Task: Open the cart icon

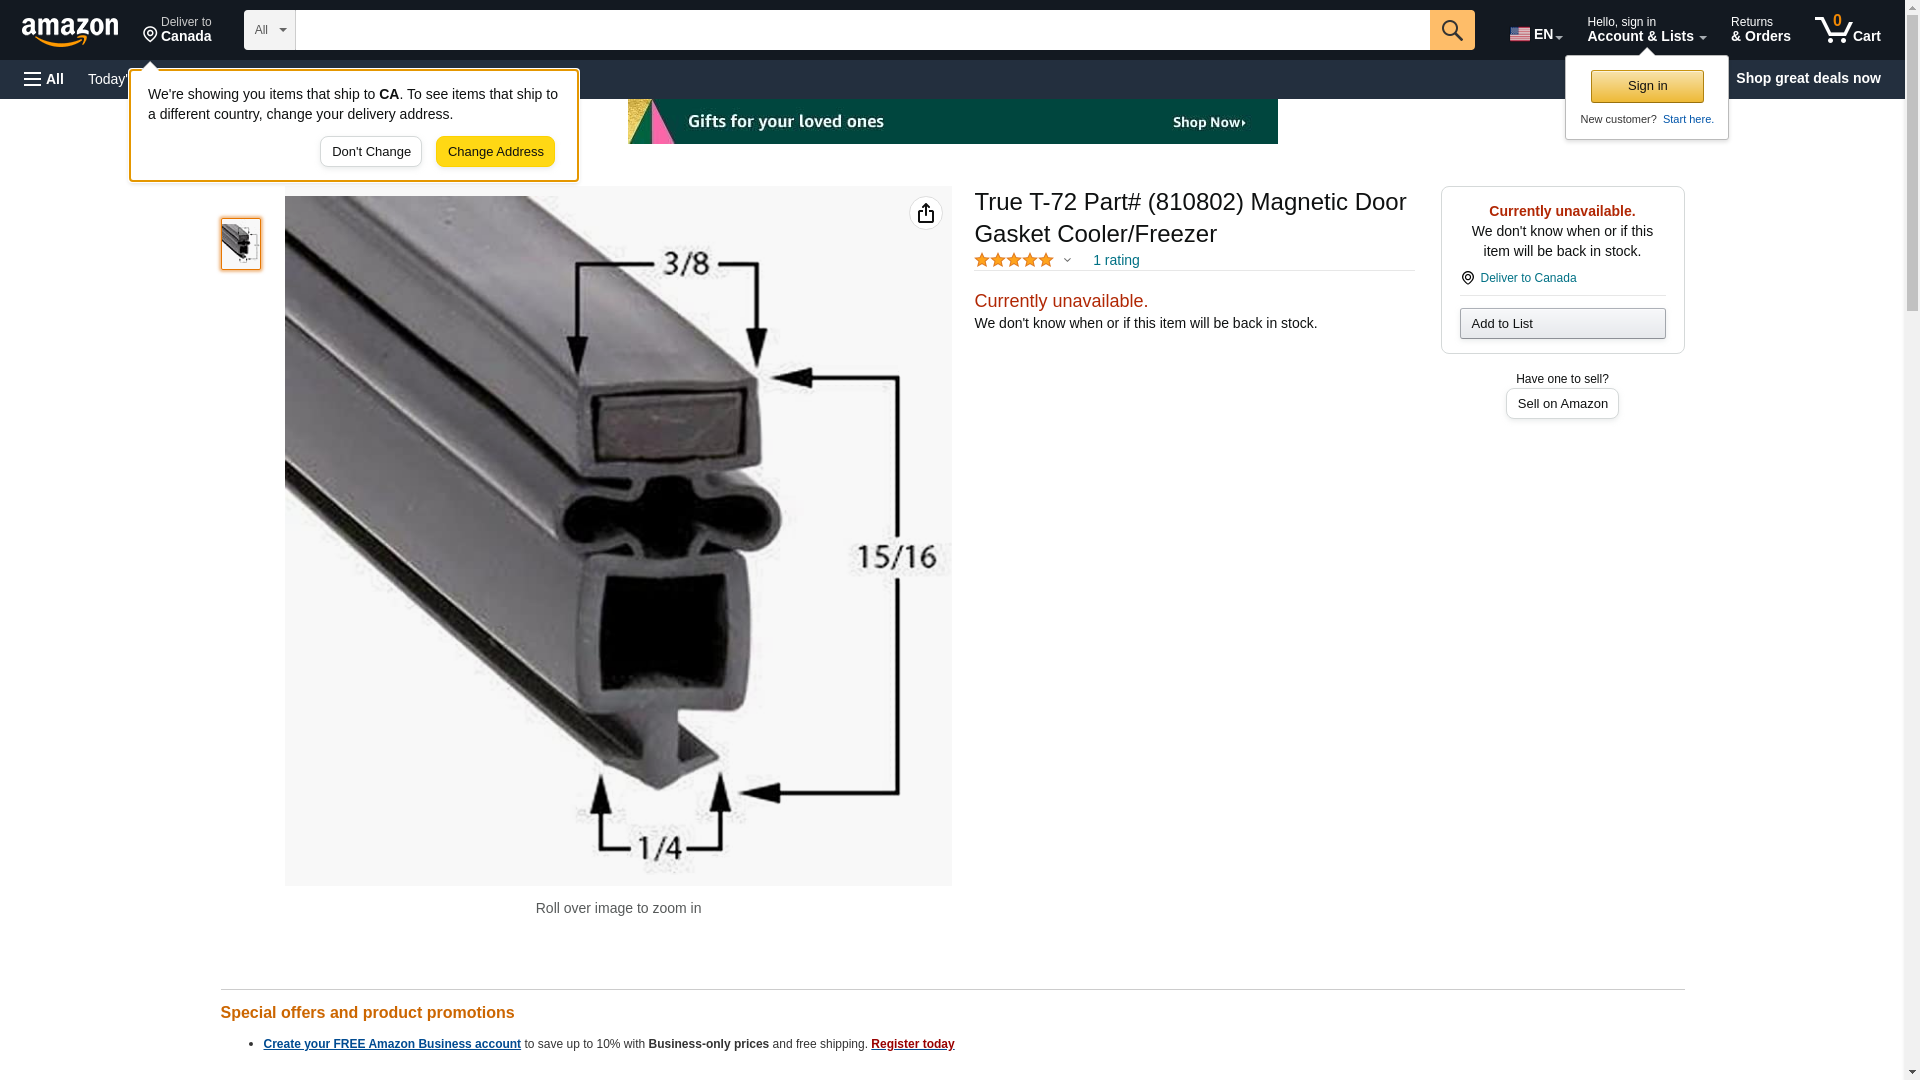Action: [1848, 30]
